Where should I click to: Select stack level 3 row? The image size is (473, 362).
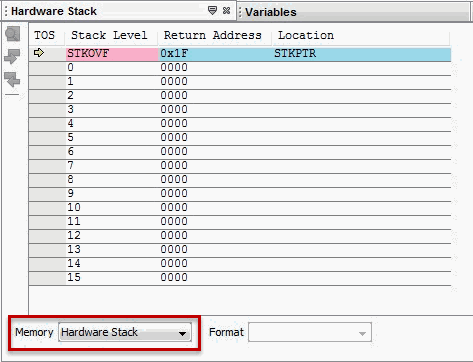click(240, 110)
